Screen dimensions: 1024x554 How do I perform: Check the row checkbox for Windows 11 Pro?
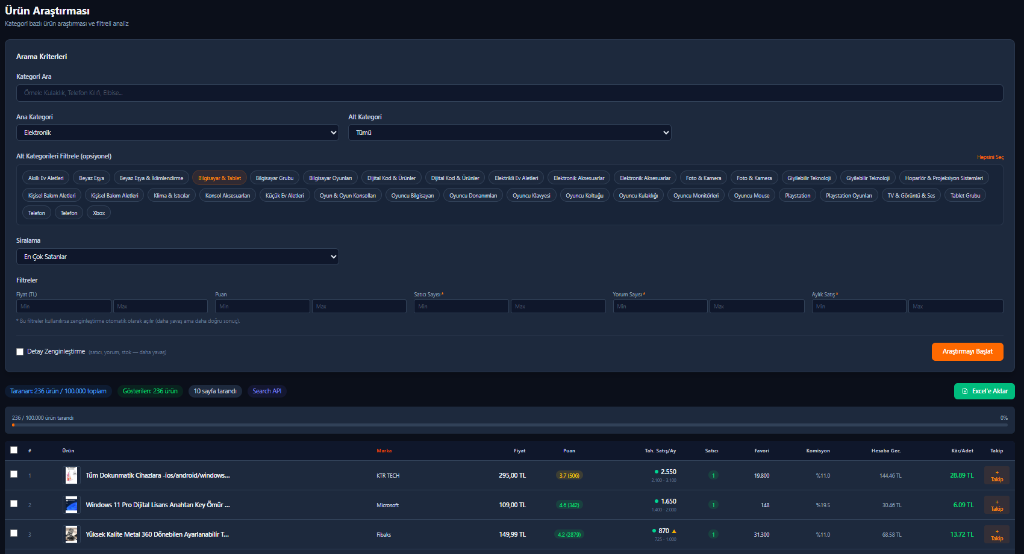(x=13, y=504)
